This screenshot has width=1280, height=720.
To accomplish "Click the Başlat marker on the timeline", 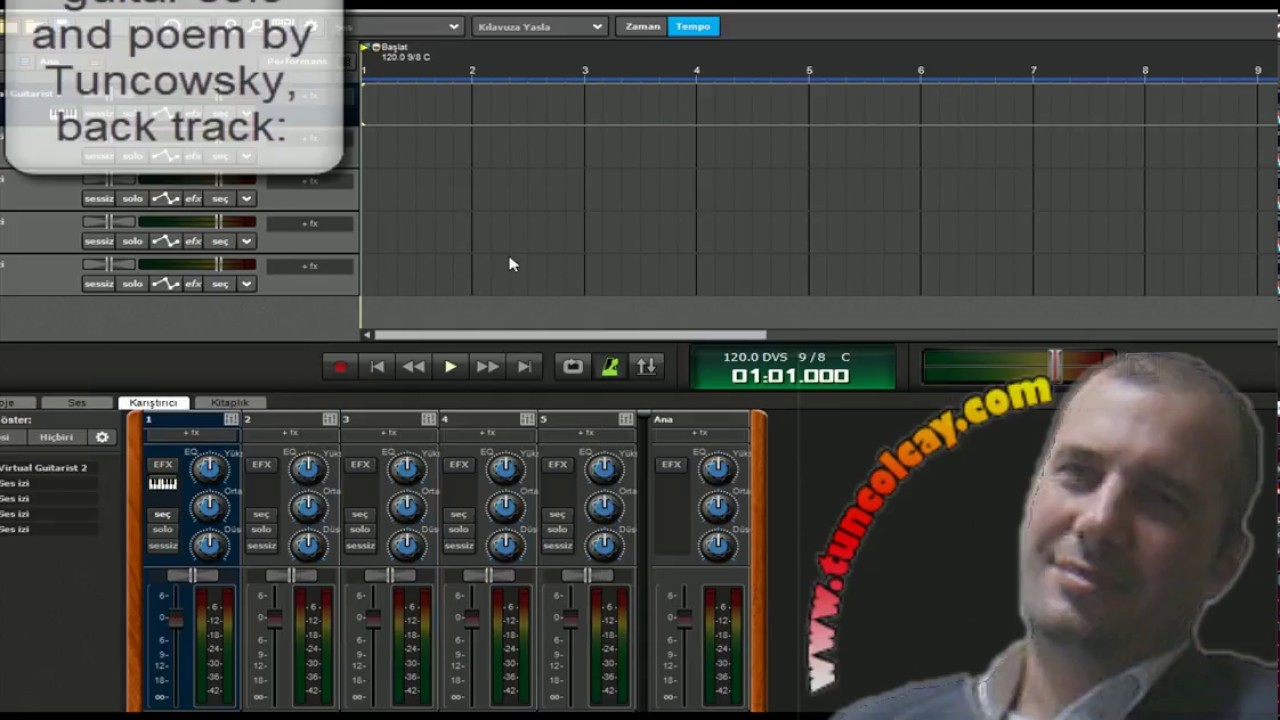I will coord(390,47).
